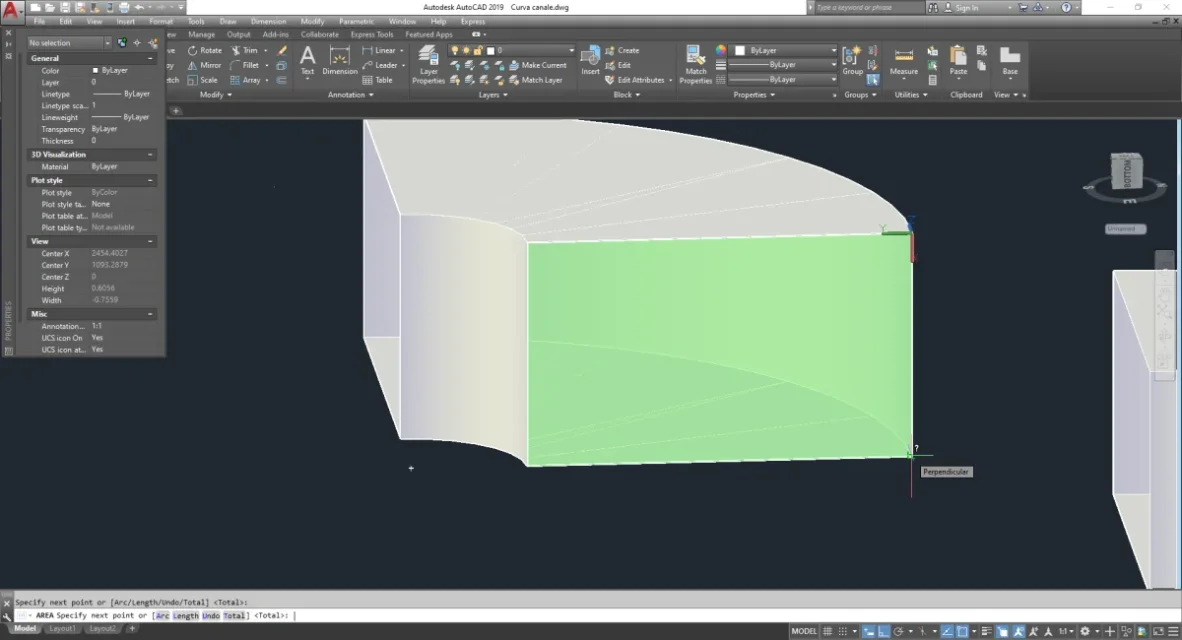Click the Erase tool icon
The image size is (1182, 640).
pyautogui.click(x=282, y=51)
